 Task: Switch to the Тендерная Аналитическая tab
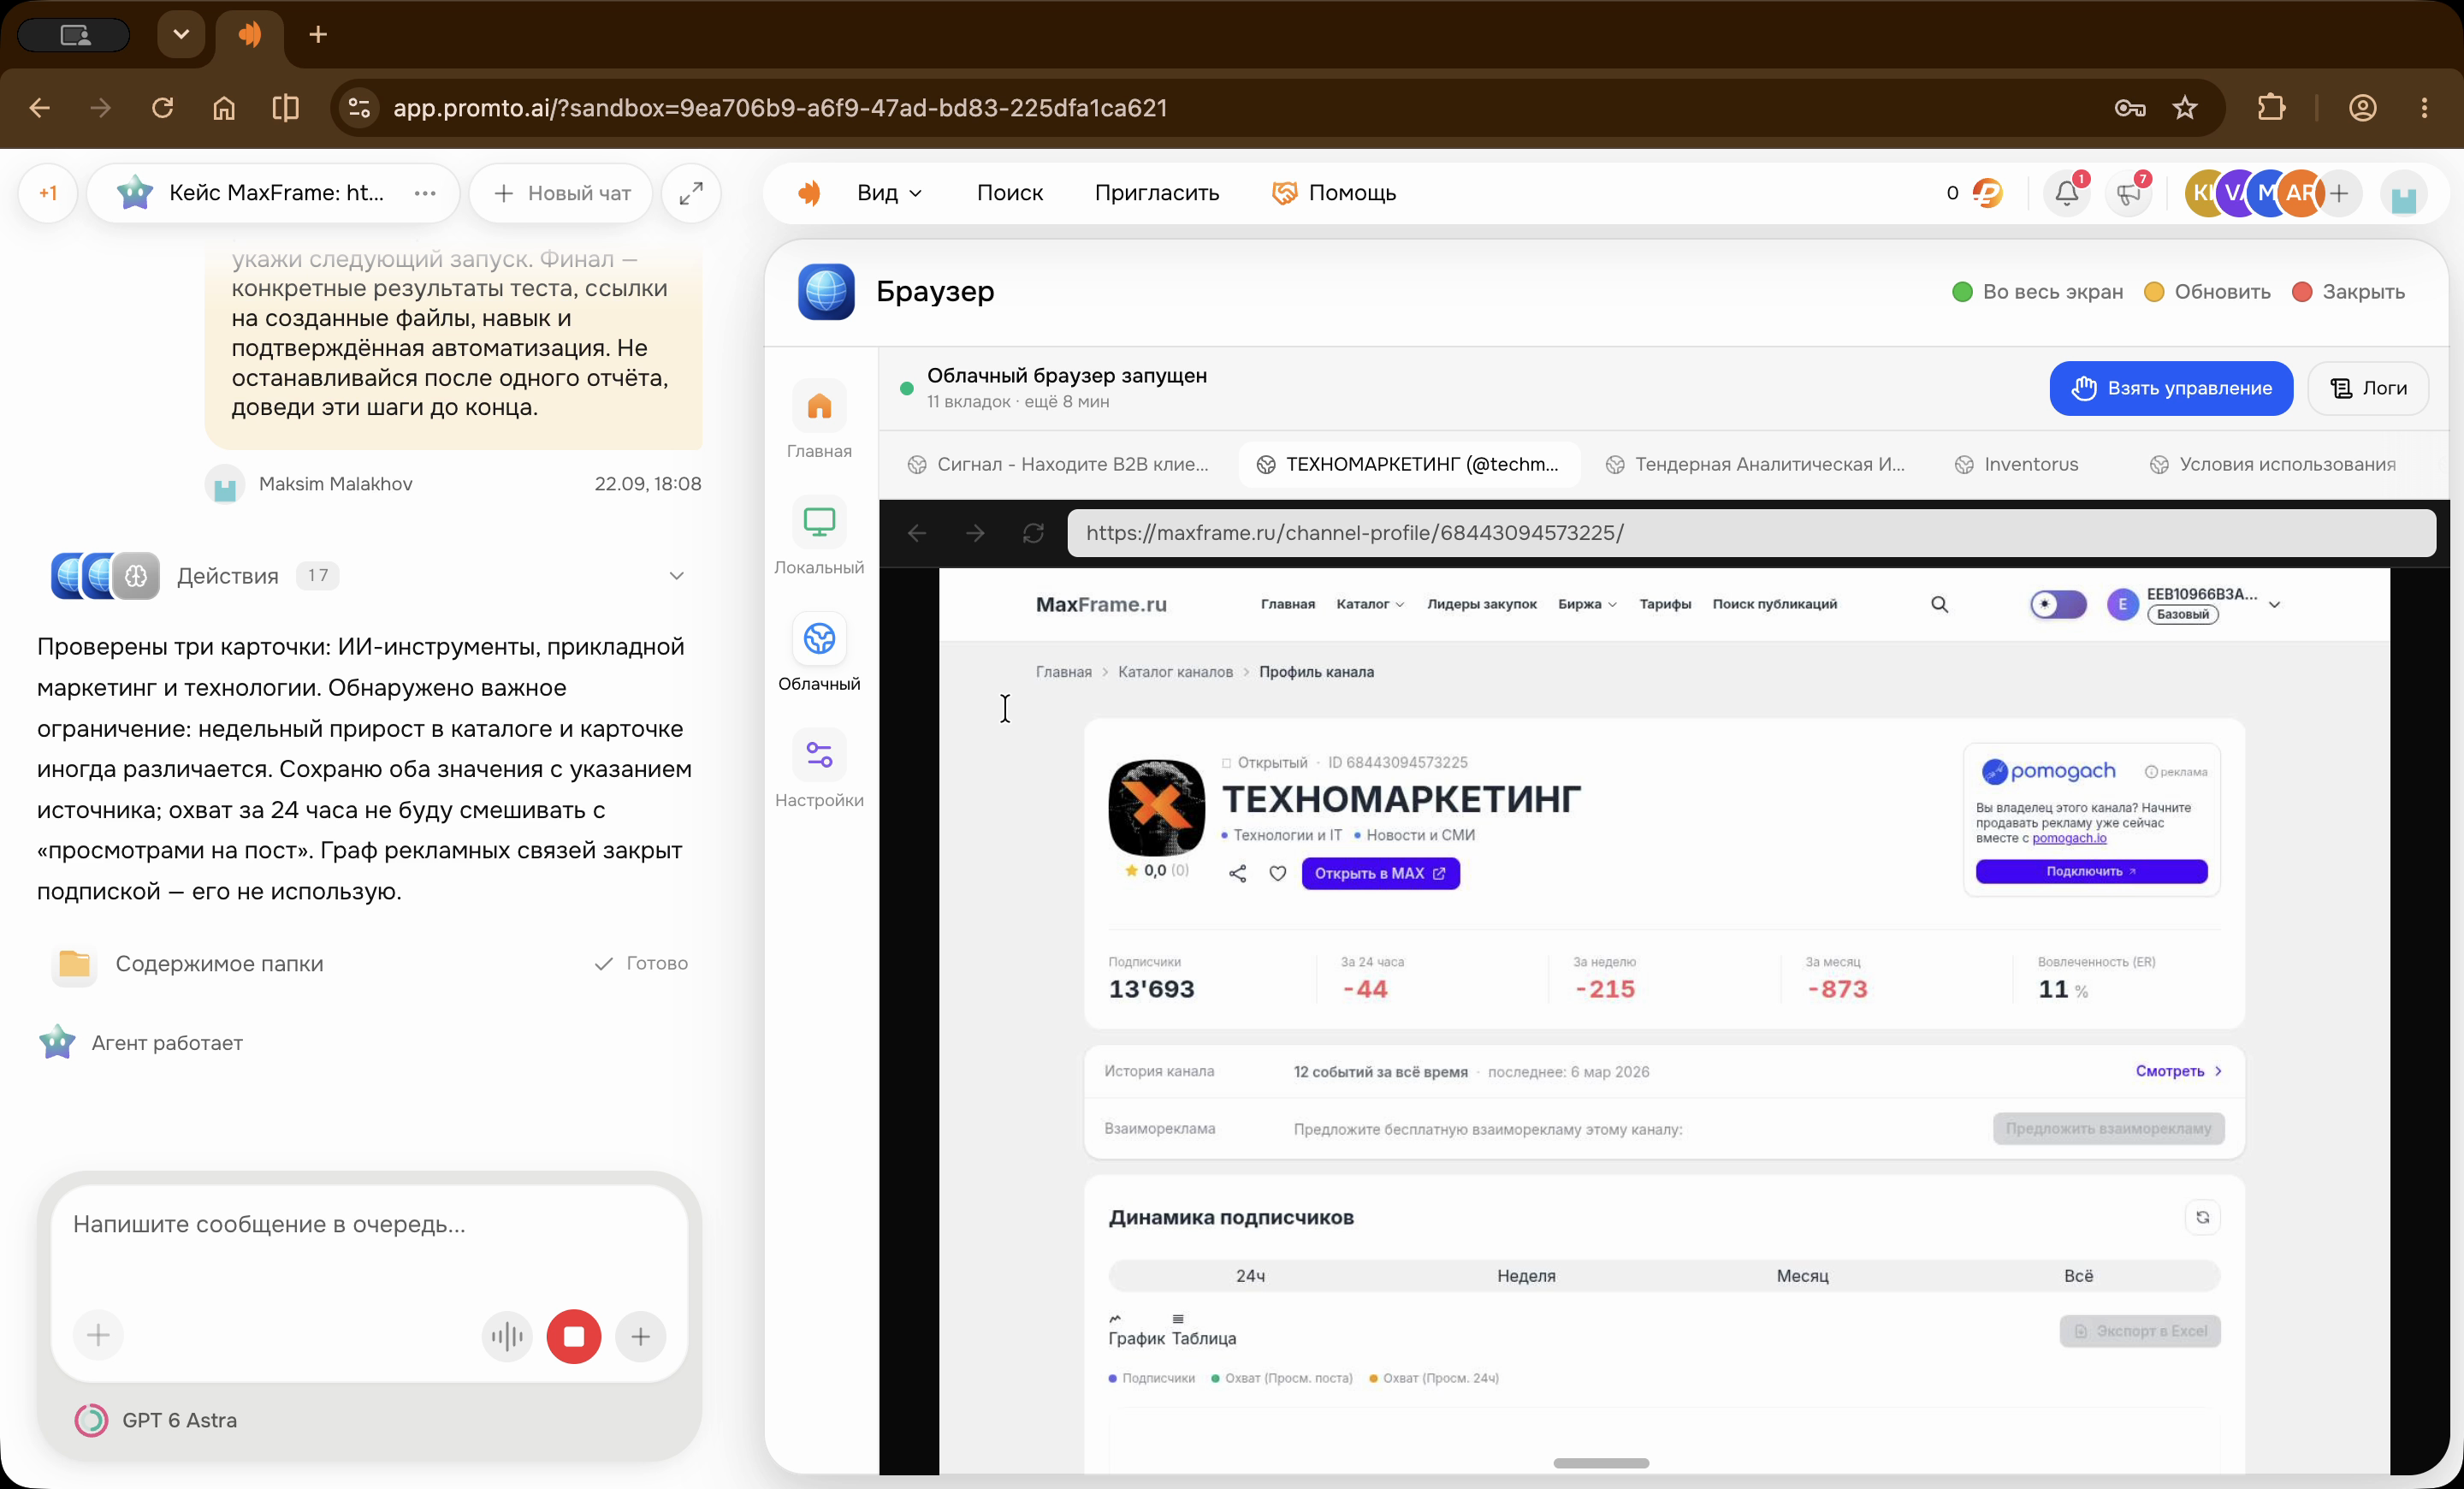click(1755, 465)
